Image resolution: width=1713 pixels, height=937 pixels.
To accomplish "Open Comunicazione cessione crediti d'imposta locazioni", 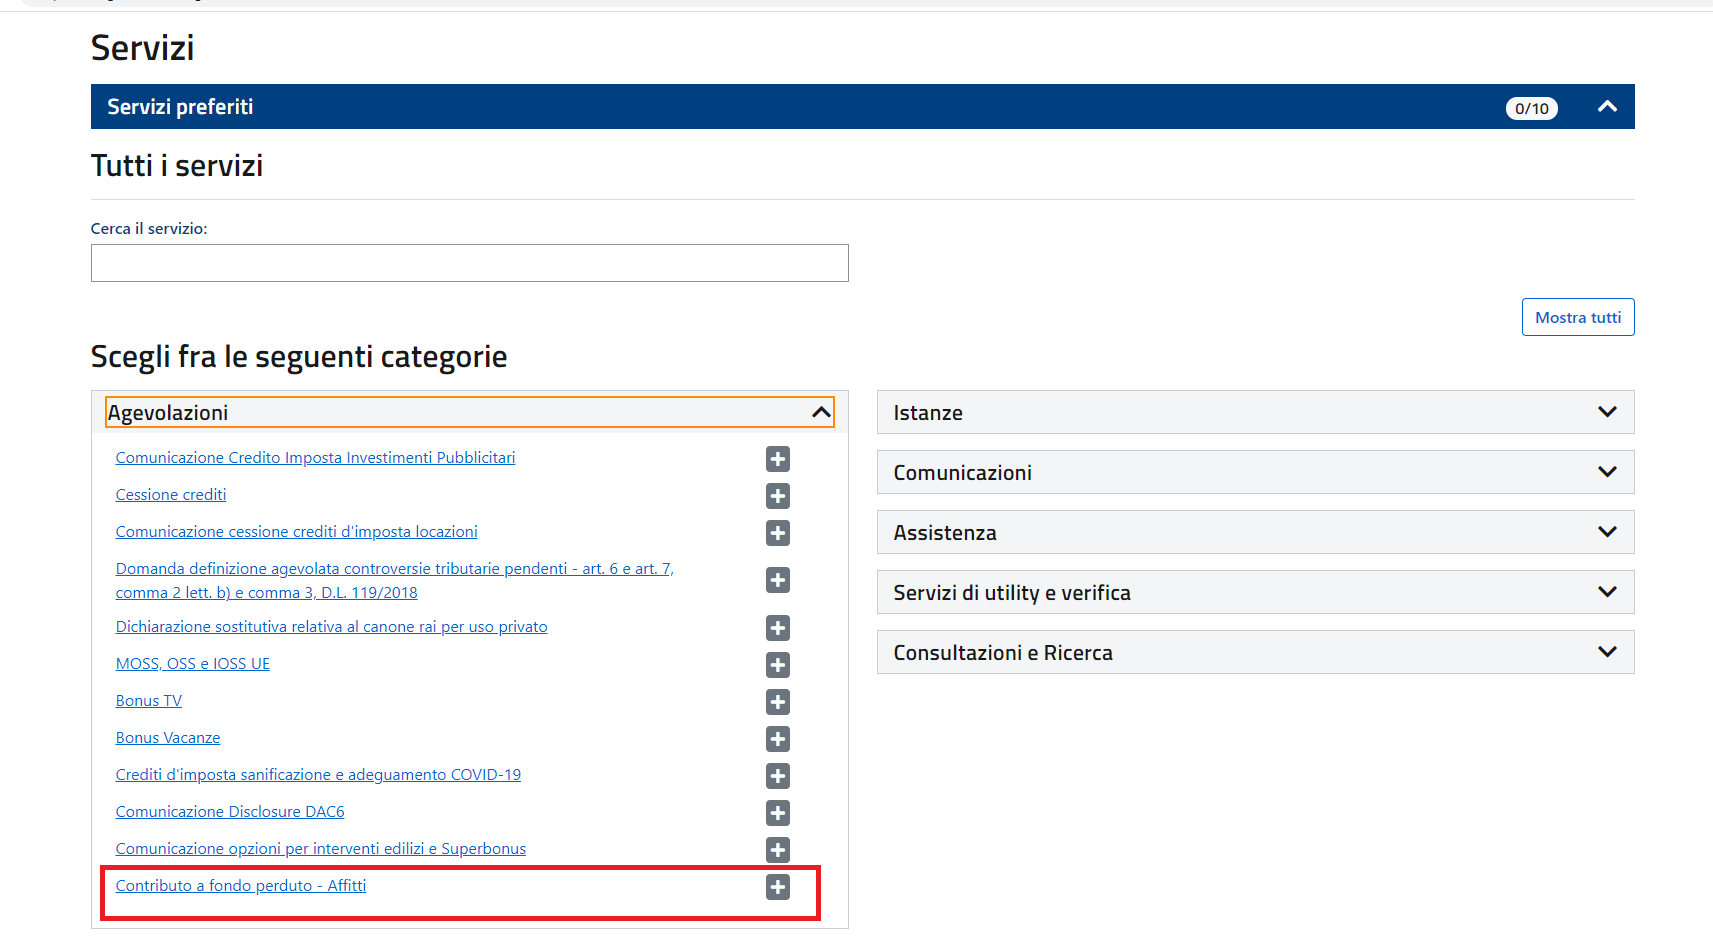I will 296,532.
